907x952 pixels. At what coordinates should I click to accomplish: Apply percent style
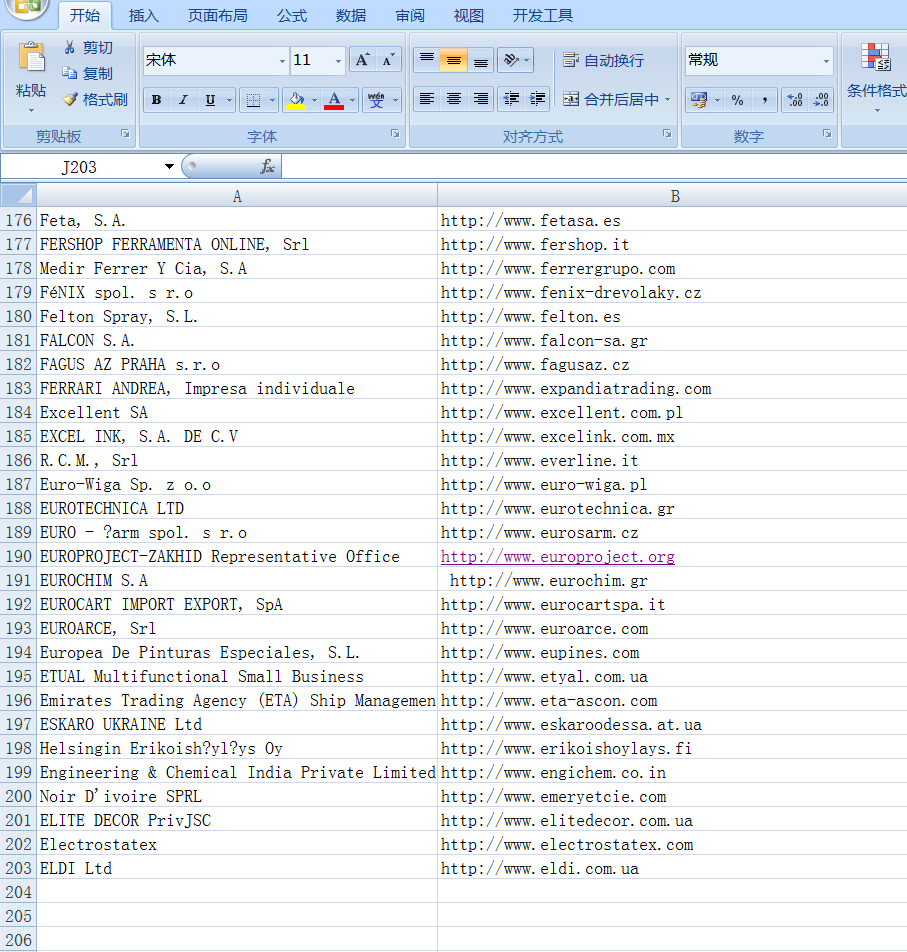point(737,100)
